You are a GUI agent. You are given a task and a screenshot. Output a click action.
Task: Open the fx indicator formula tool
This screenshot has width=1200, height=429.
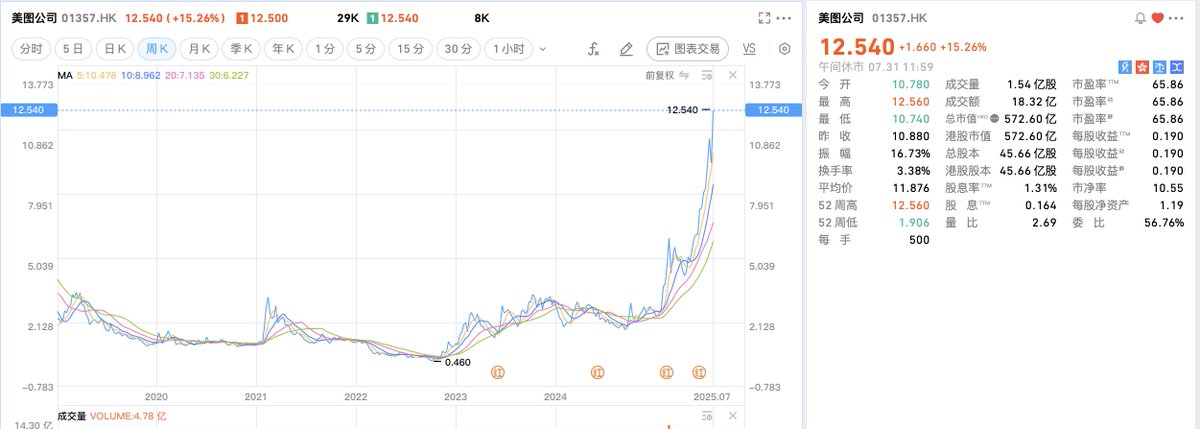tap(593, 48)
